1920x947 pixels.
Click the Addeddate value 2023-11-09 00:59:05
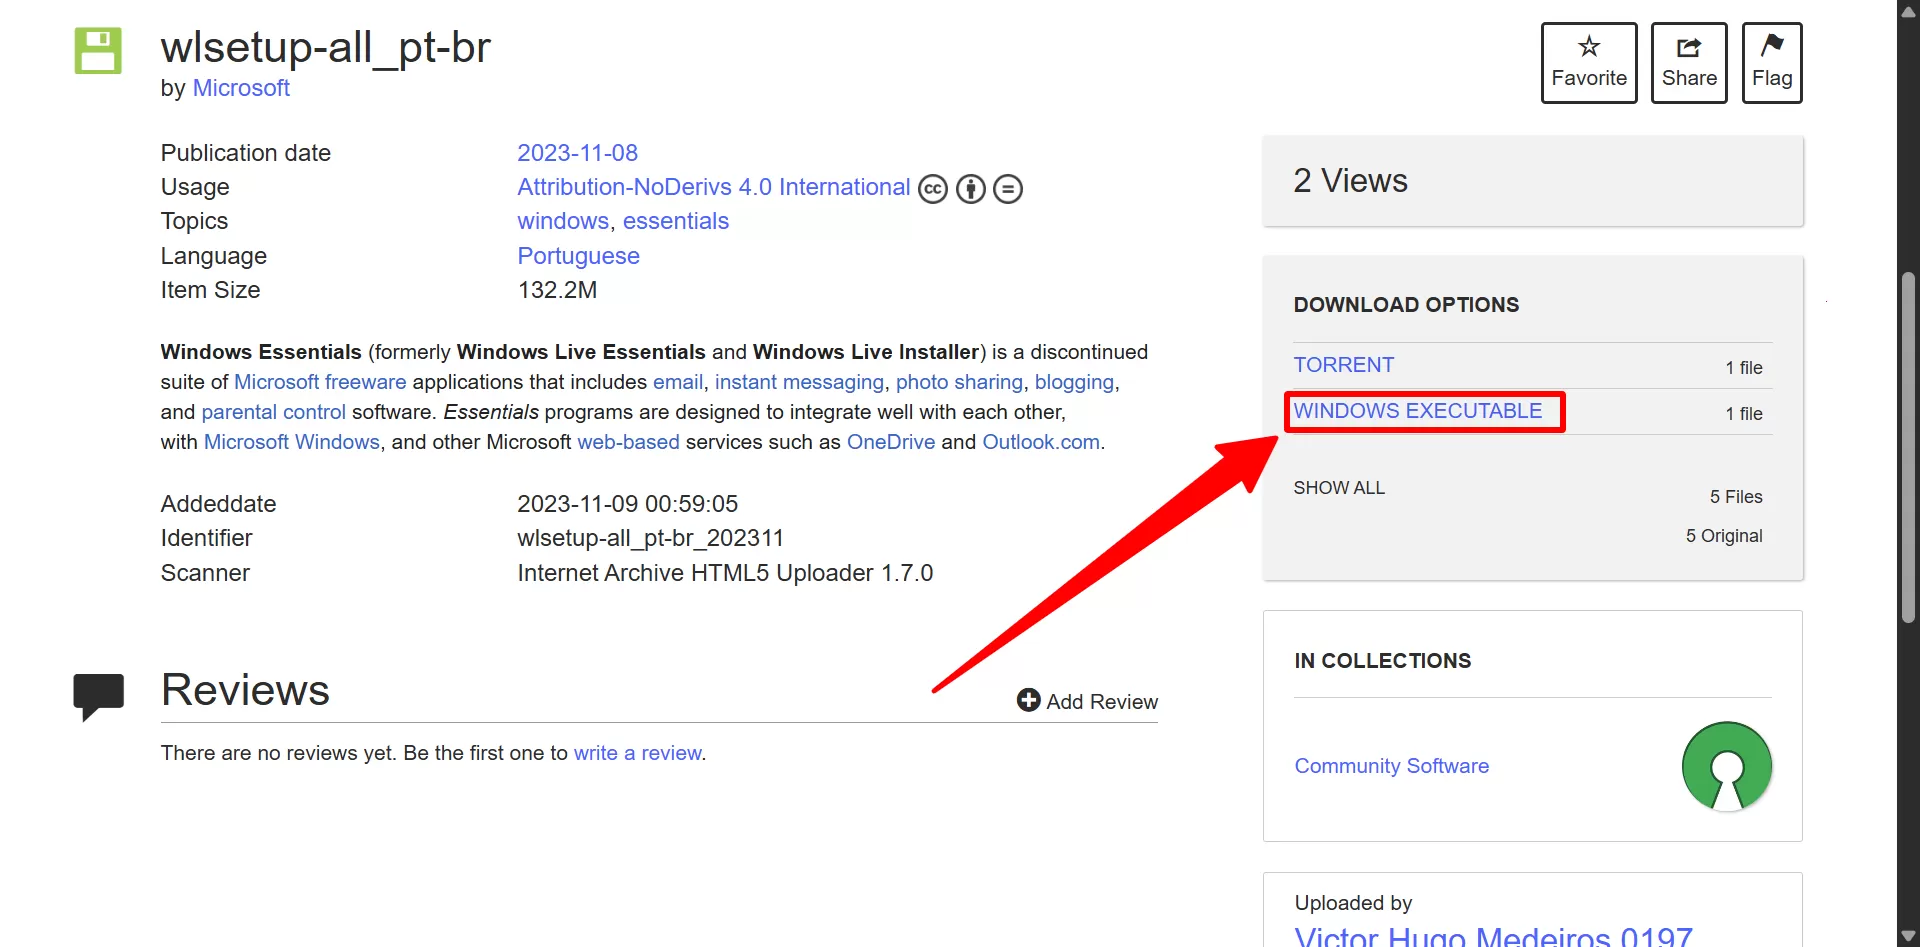(627, 504)
